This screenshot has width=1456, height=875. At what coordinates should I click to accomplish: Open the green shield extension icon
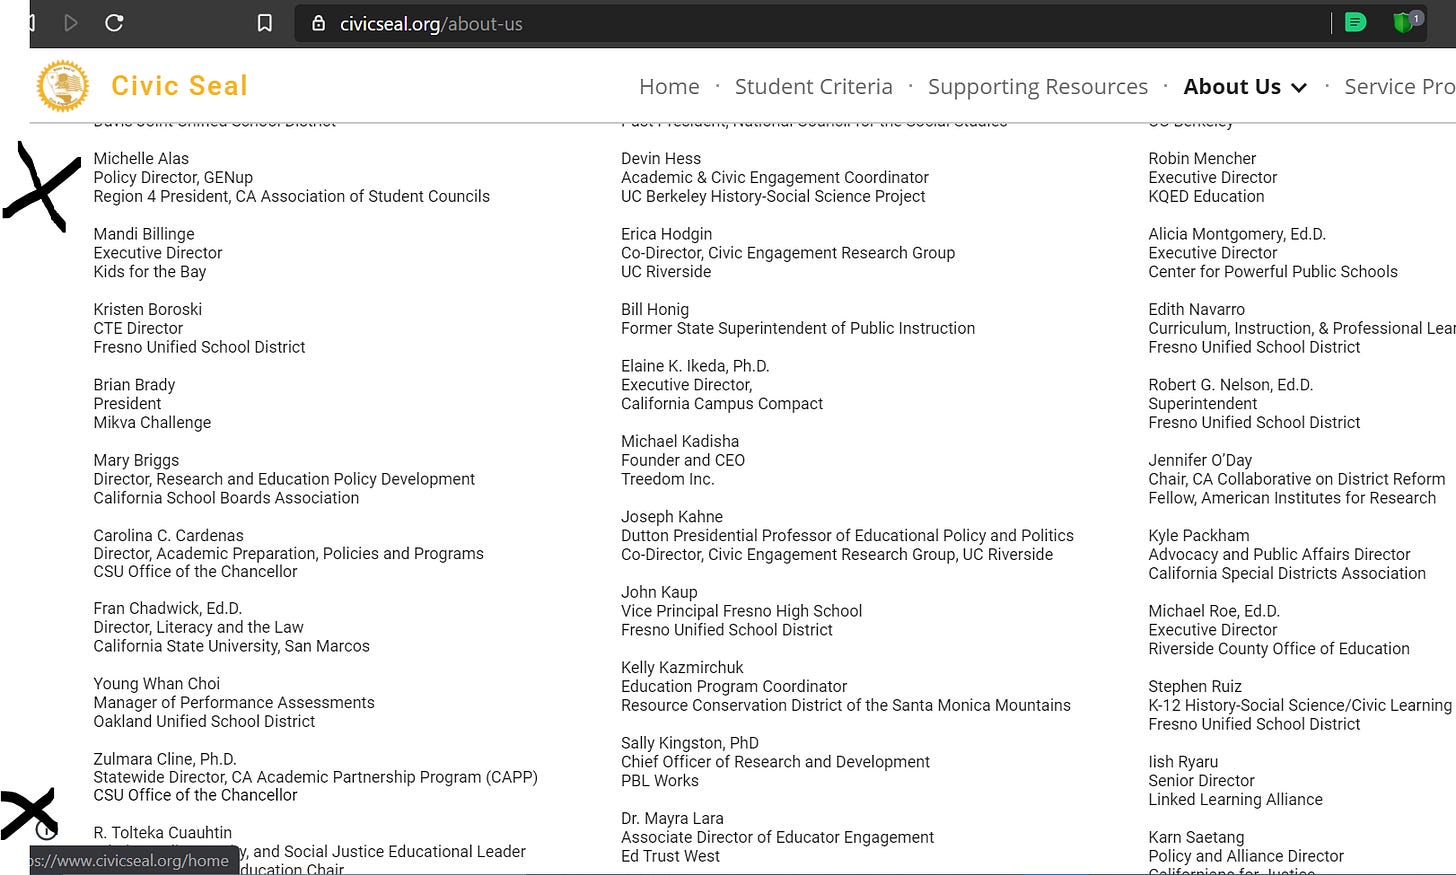(x=1406, y=22)
